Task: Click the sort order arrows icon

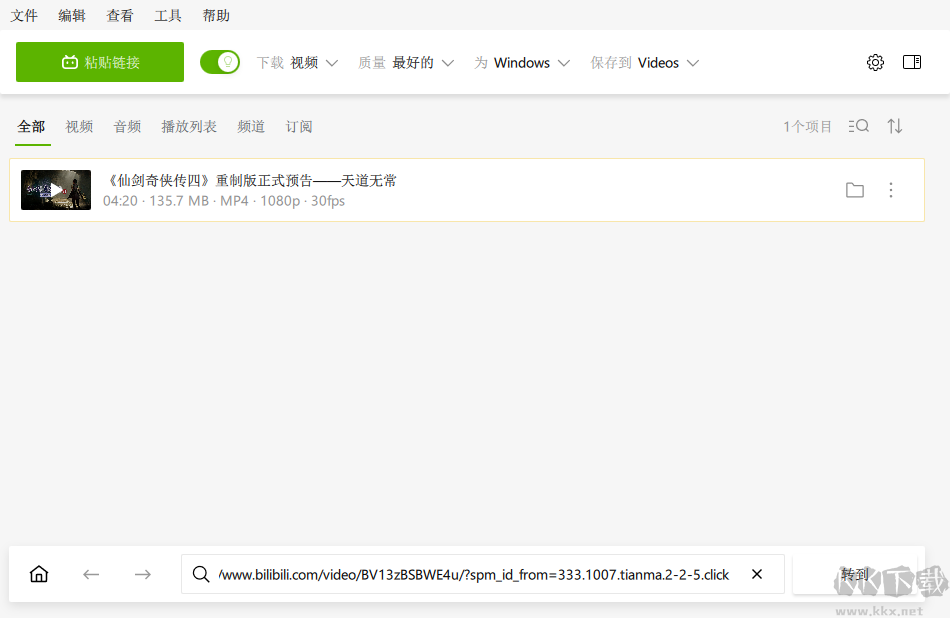Action: [x=895, y=126]
